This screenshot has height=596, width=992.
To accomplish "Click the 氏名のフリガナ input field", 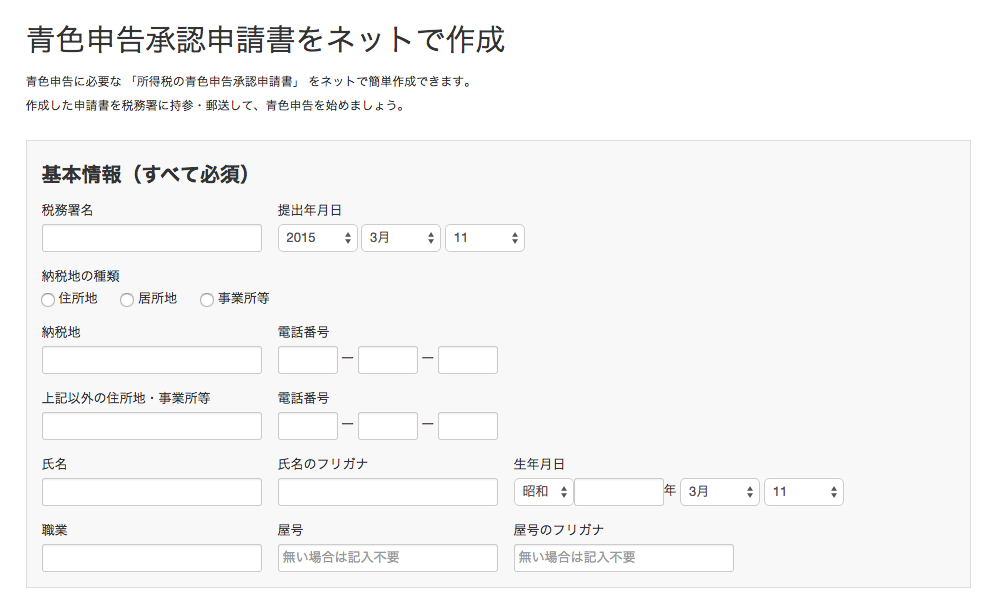I will (x=387, y=492).
